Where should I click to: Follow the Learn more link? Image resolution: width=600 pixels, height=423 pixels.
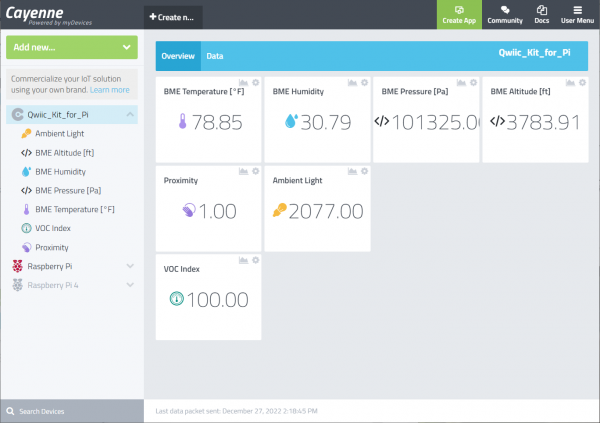109,90
